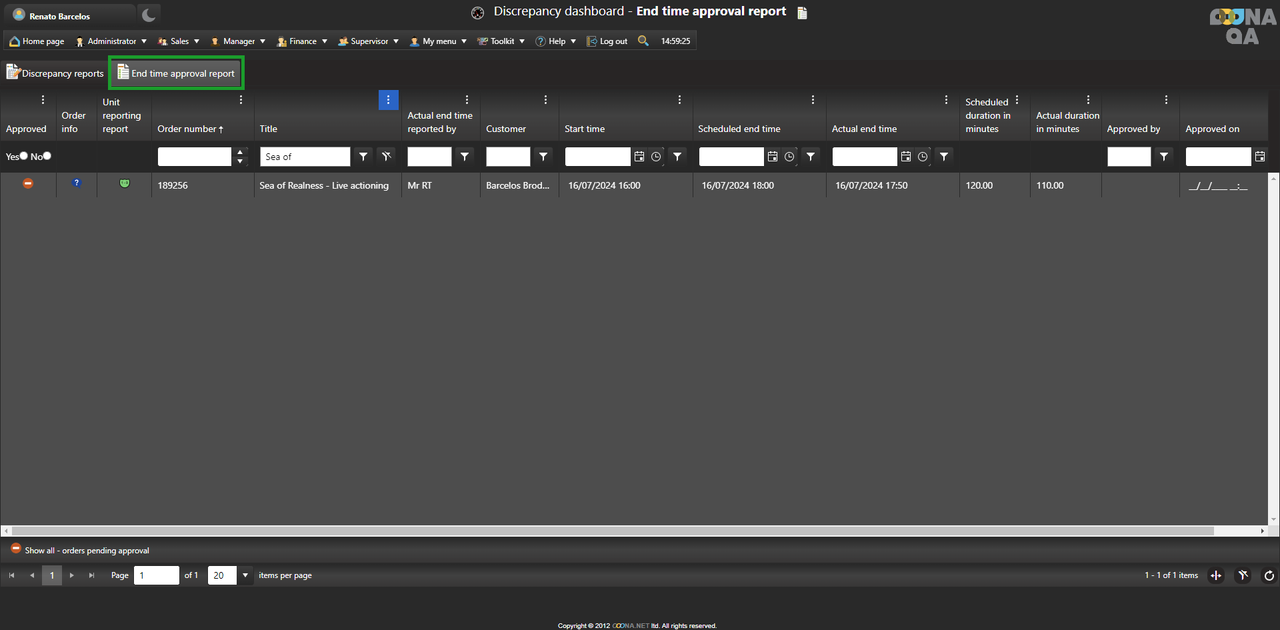This screenshot has height=630, width=1280.
Task: Open time picker for Scheduled end time filter
Action: point(790,157)
